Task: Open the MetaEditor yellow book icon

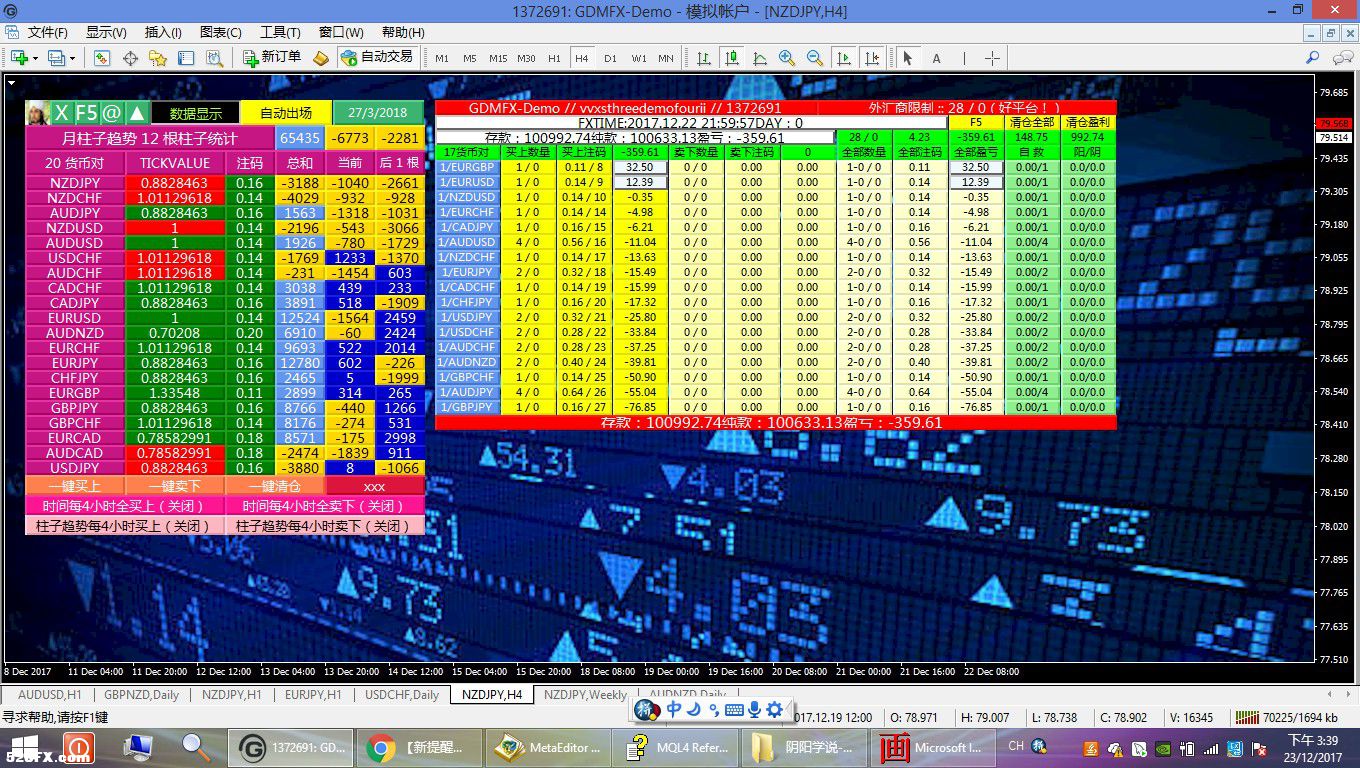Action: 321,58
